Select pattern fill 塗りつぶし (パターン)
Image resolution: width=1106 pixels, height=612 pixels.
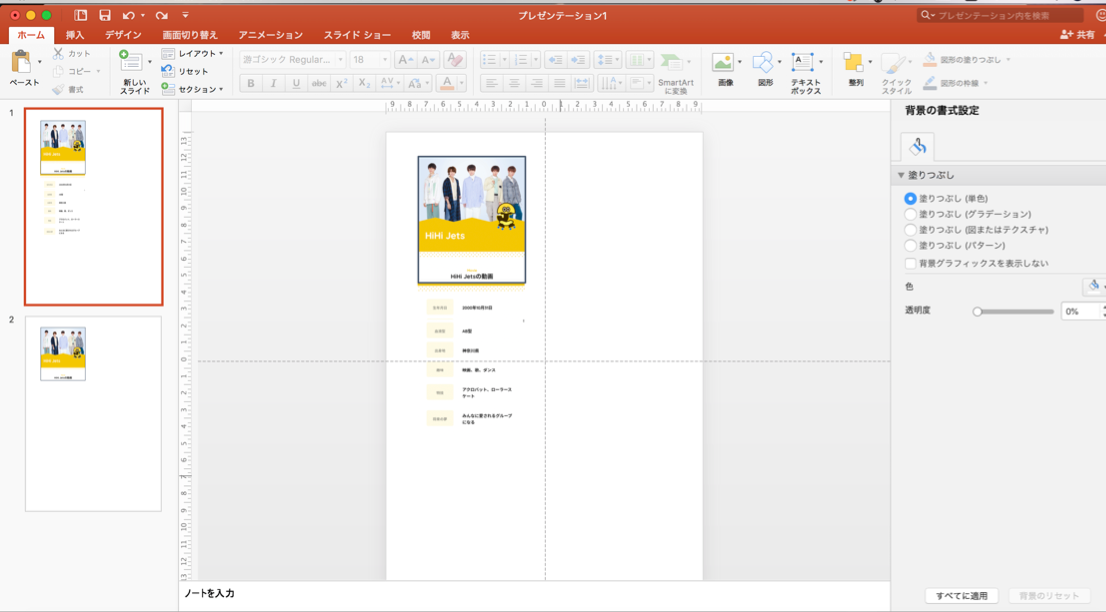910,245
